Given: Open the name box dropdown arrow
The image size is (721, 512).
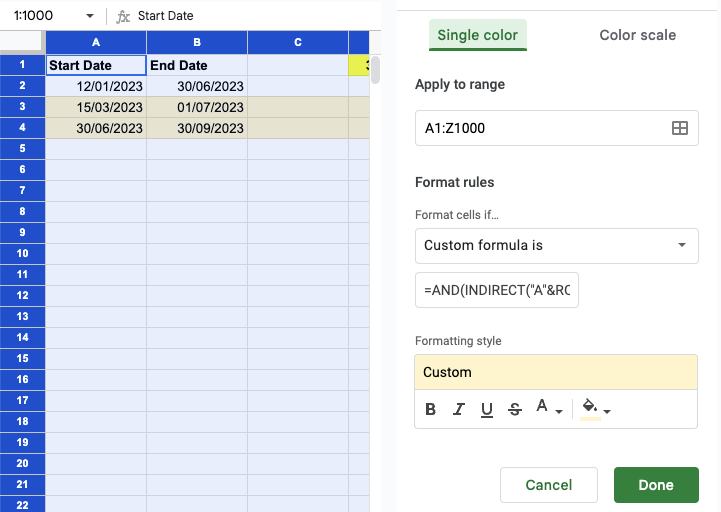Looking at the screenshot, I should click(90, 16).
